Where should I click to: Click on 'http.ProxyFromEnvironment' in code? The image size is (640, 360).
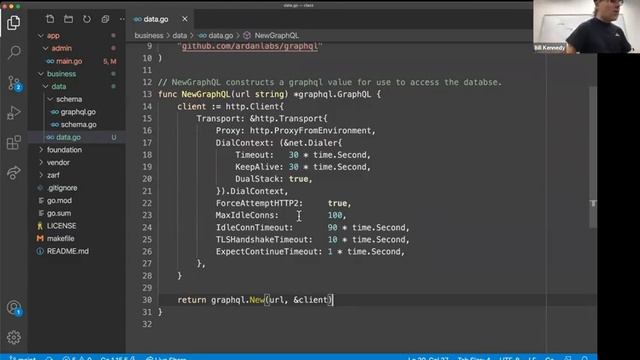click(310, 131)
